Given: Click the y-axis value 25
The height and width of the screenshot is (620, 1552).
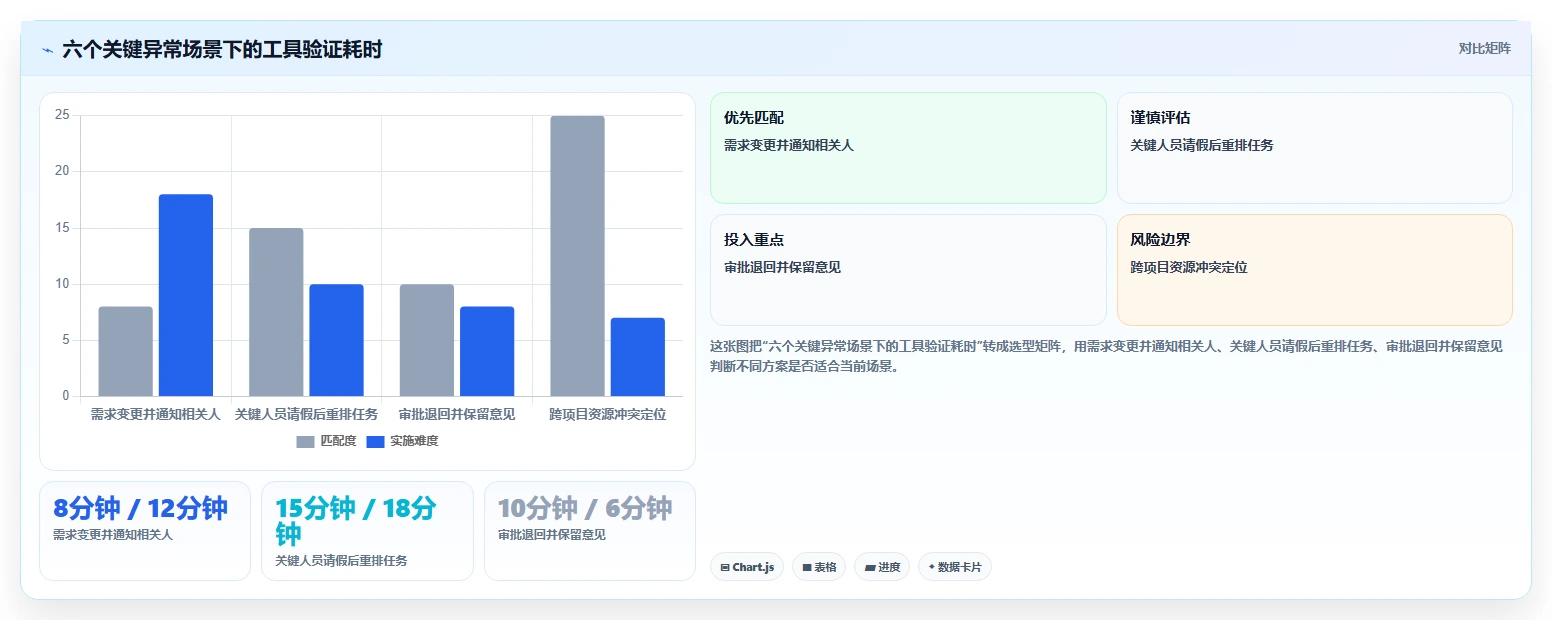Looking at the screenshot, I should pyautogui.click(x=62, y=115).
